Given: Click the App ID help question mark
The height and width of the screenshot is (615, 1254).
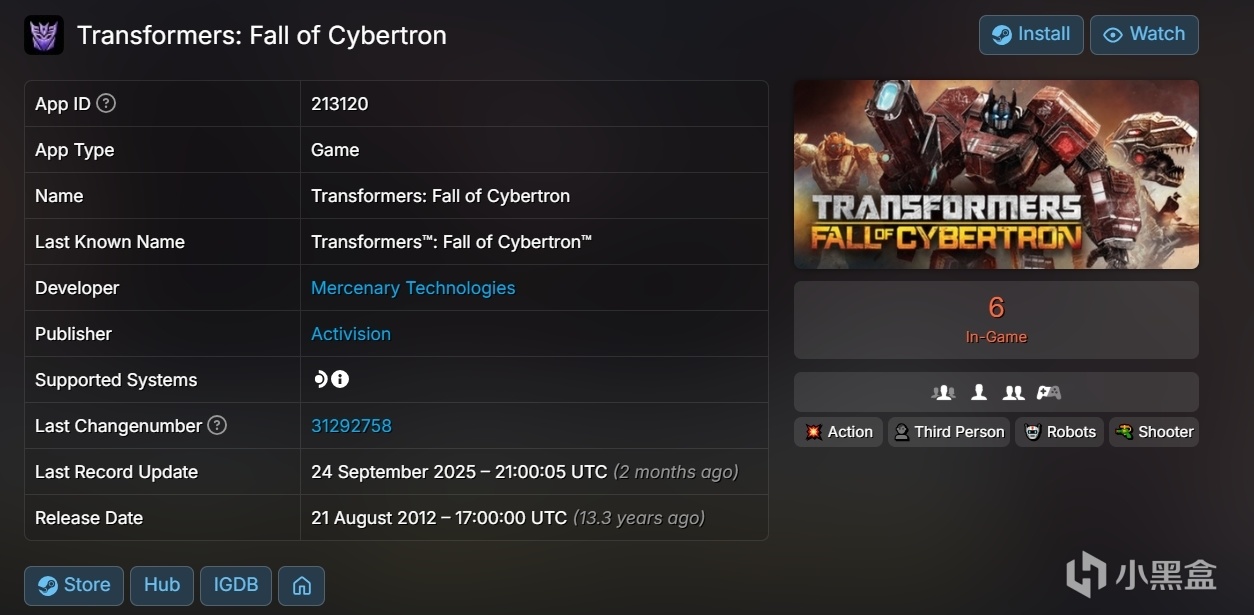Looking at the screenshot, I should point(106,103).
